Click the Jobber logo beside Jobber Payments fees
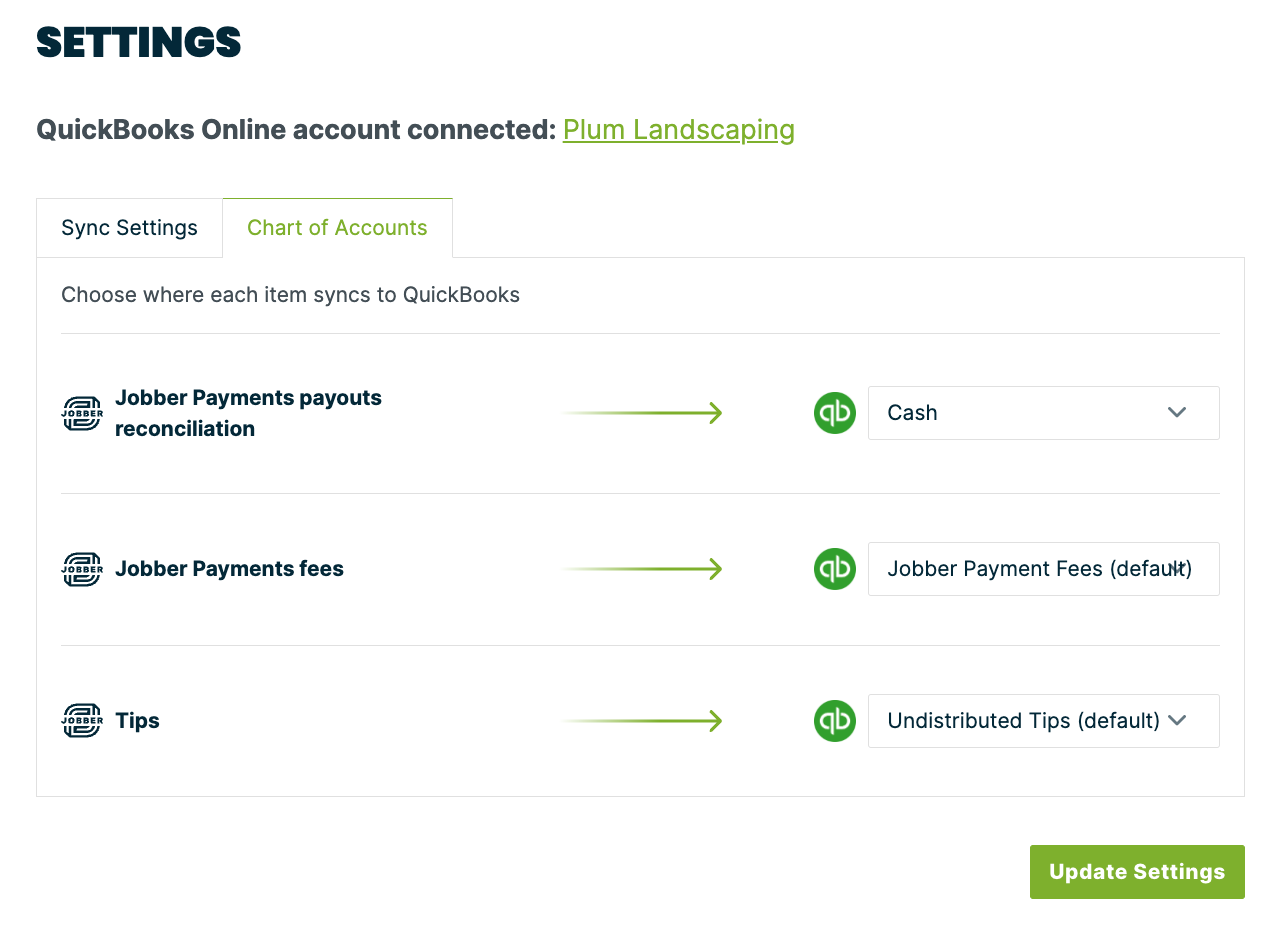Screen dimensions: 1285x935 [x=82, y=569]
